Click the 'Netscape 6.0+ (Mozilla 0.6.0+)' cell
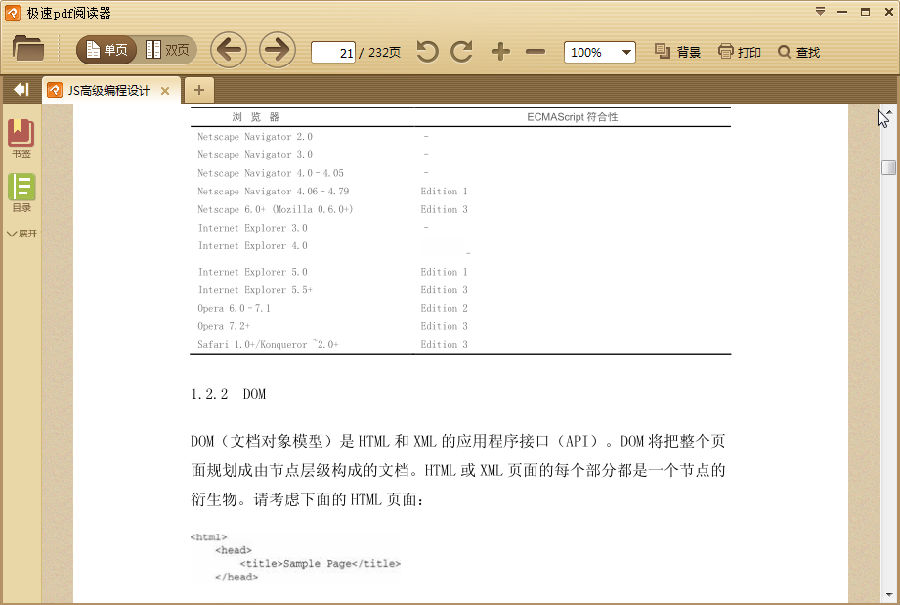The height and width of the screenshot is (605, 900). 275,210
